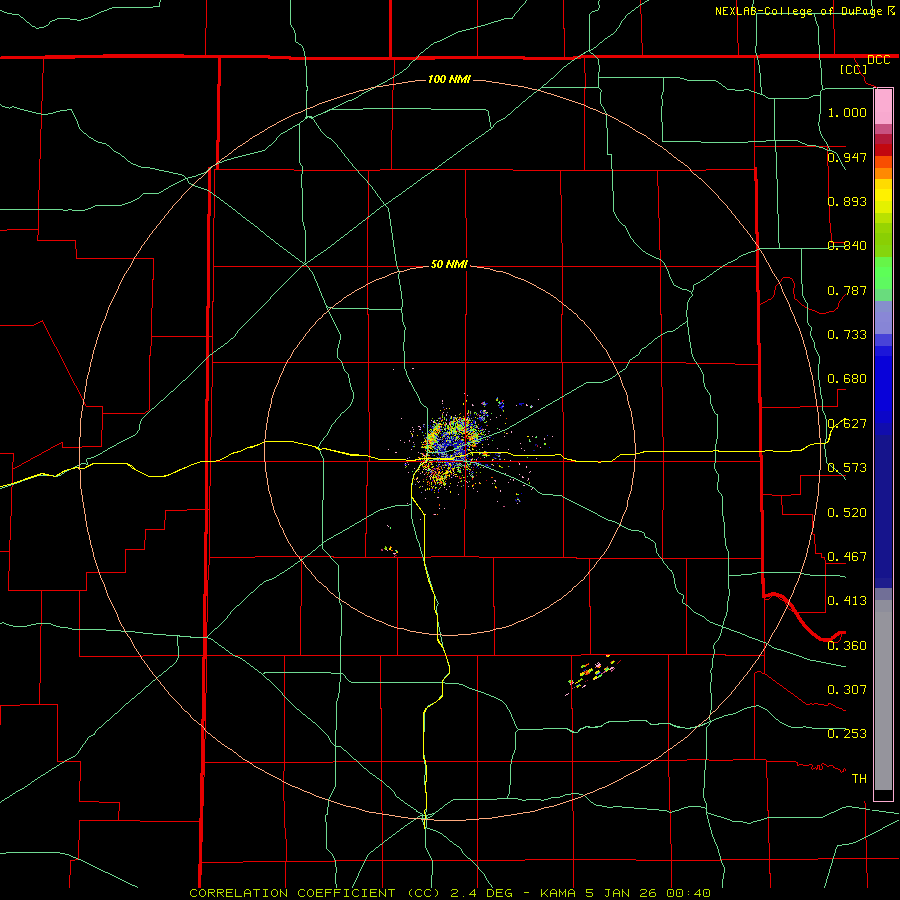Click the small echo streaks southeast of the radar

click(x=593, y=675)
